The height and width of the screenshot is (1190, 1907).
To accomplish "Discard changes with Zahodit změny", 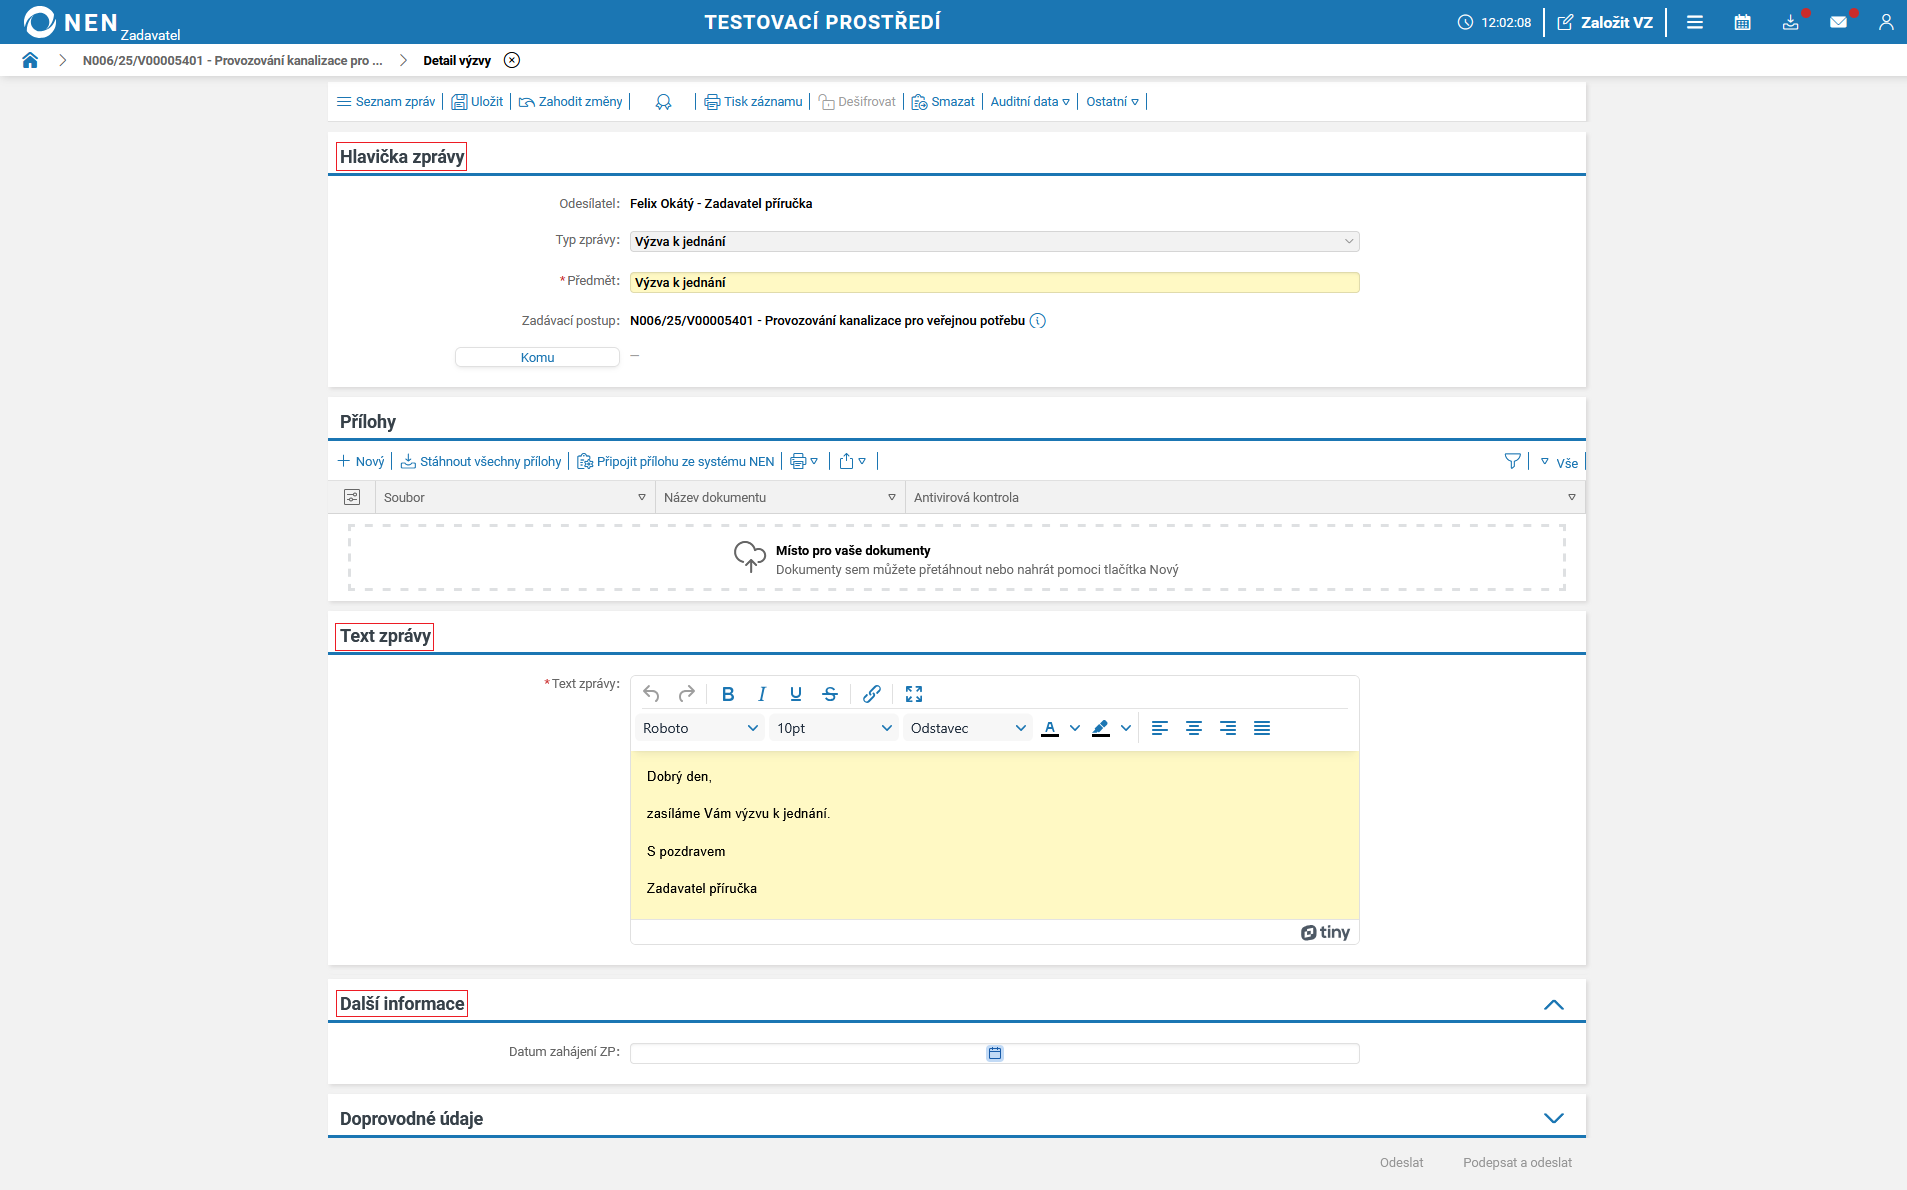I will pyautogui.click(x=570, y=102).
